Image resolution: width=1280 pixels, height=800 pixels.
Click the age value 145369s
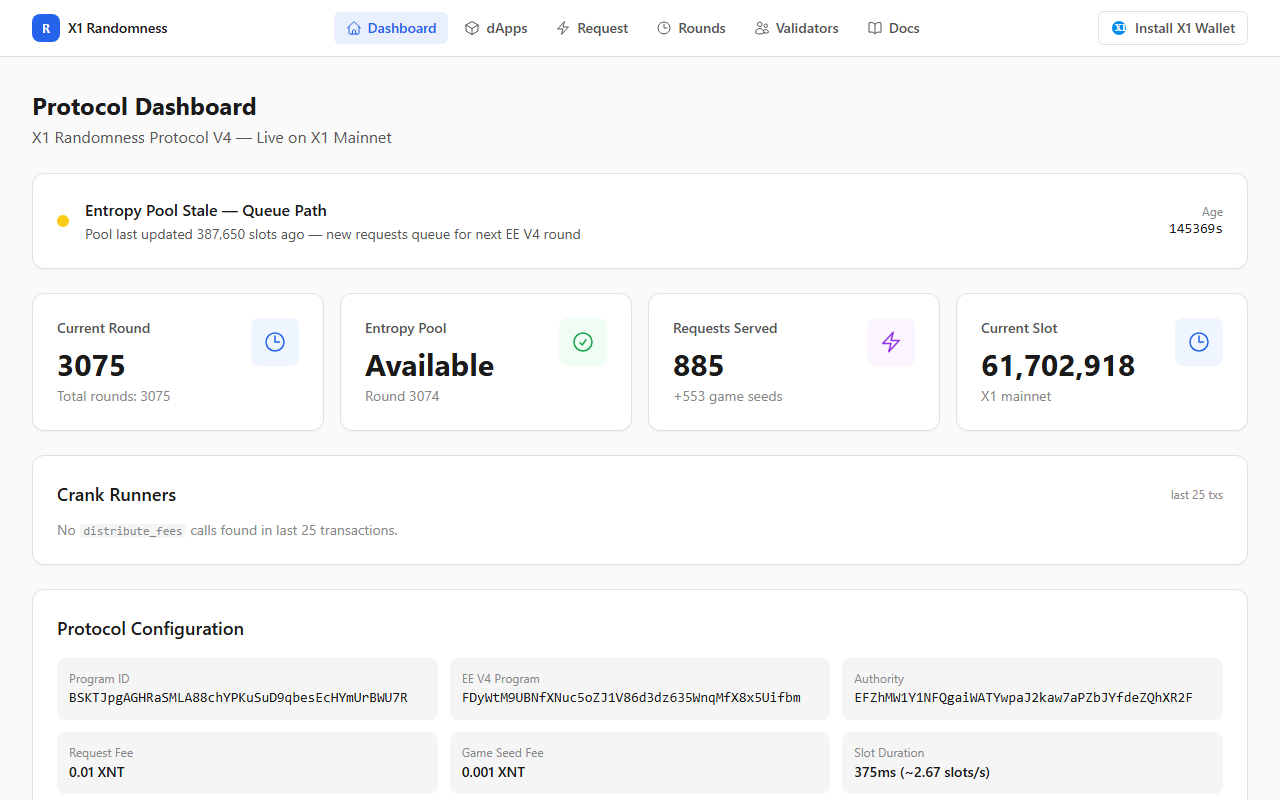1196,228
